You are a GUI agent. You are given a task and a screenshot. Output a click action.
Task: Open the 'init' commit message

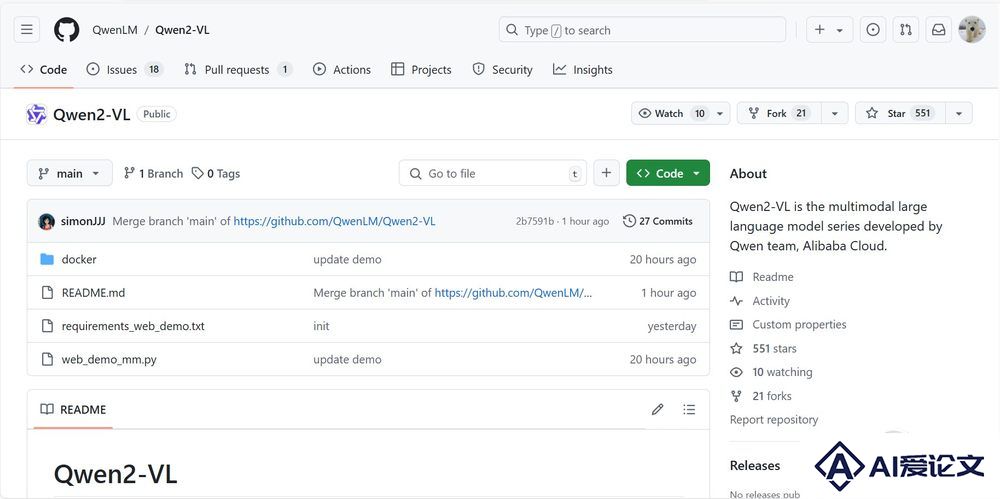click(321, 326)
